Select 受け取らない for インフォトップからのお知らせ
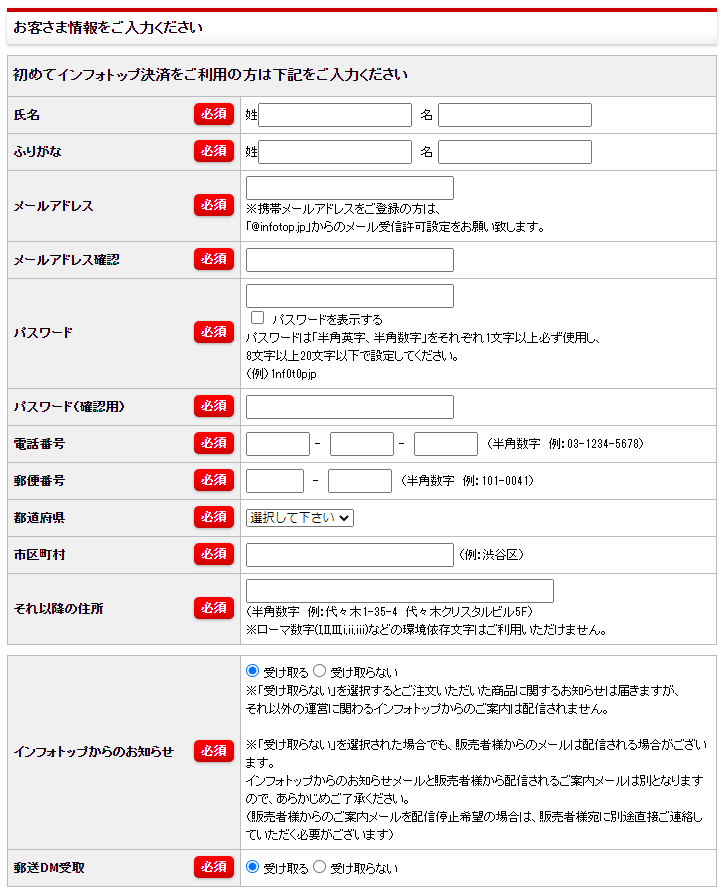This screenshot has width=723, height=894. tap(320, 671)
